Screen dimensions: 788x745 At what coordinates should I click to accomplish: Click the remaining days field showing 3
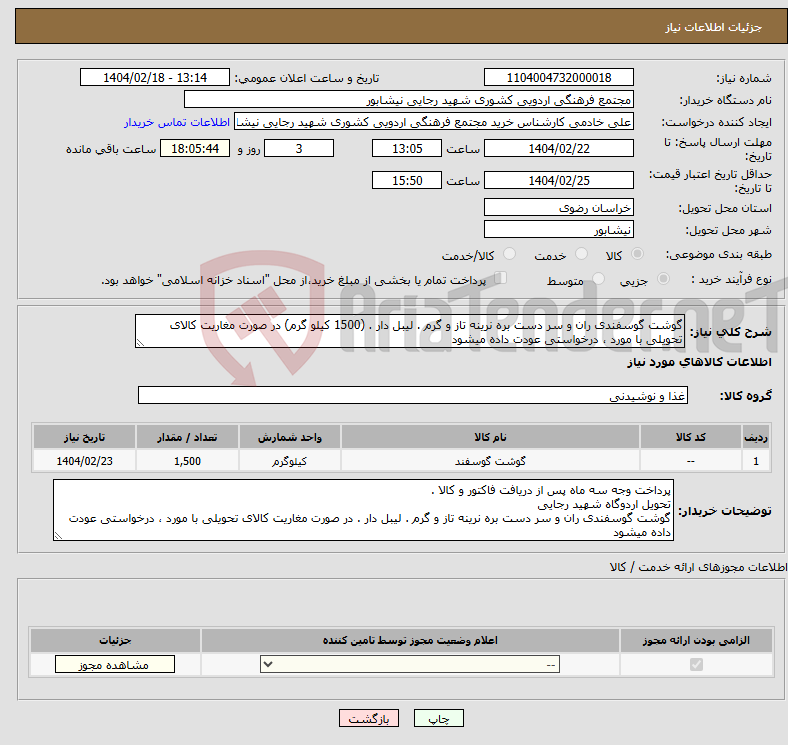(x=299, y=148)
